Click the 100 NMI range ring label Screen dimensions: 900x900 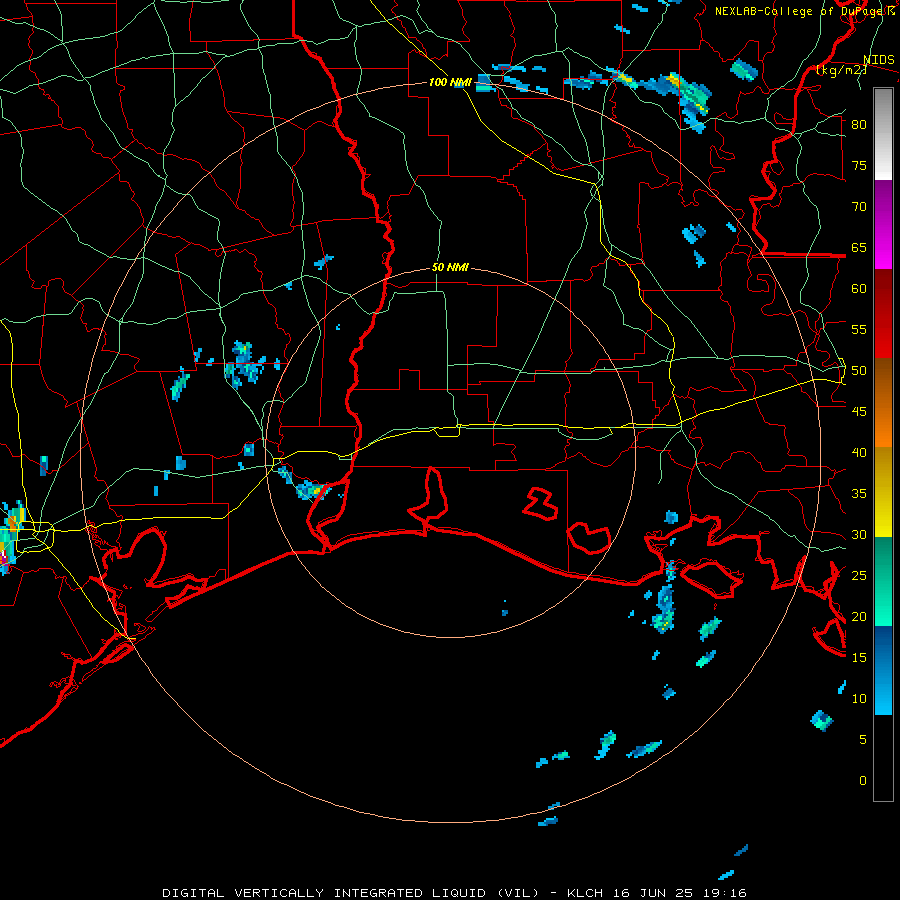tap(450, 82)
